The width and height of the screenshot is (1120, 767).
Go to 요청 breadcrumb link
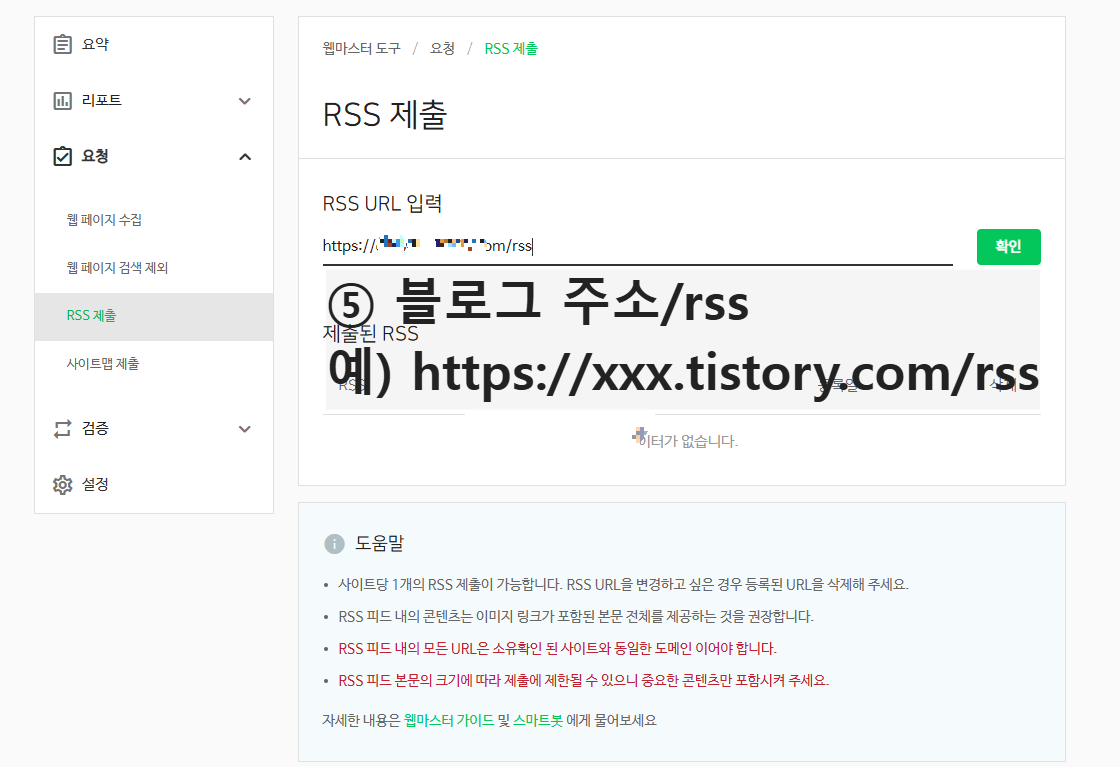(x=442, y=49)
